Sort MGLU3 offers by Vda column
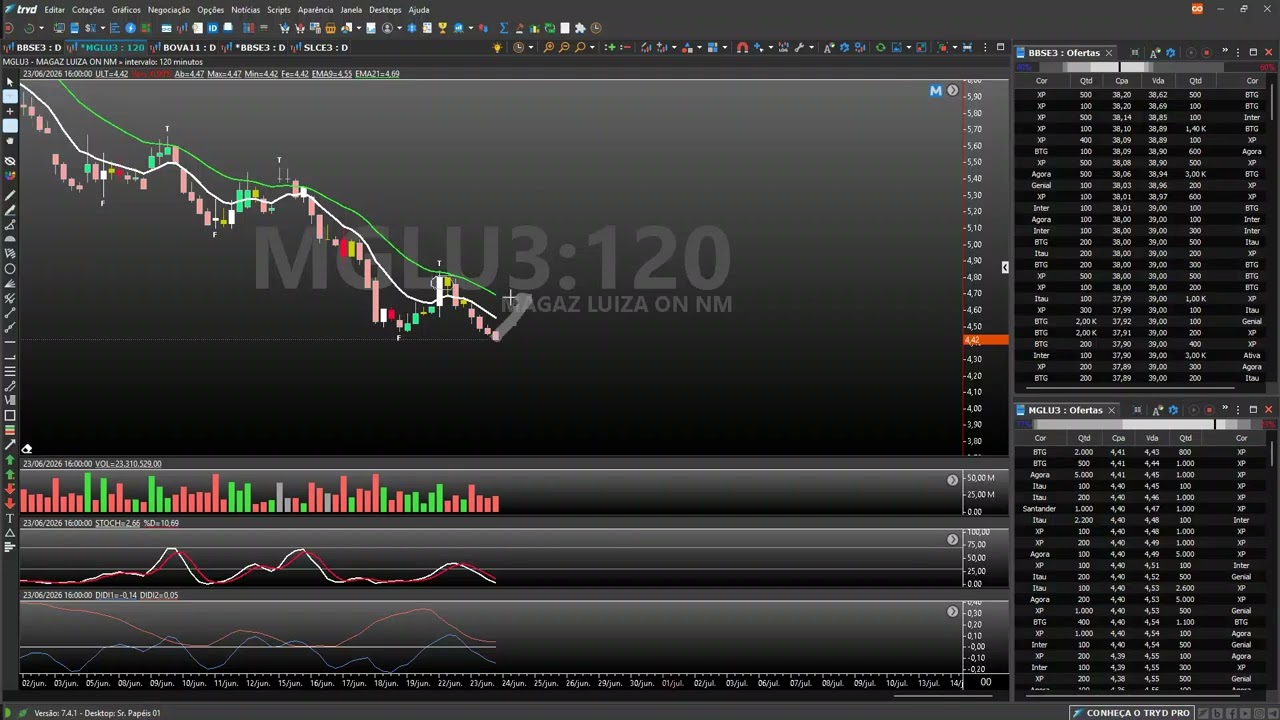Viewport: 1280px width, 720px height. [1152, 438]
